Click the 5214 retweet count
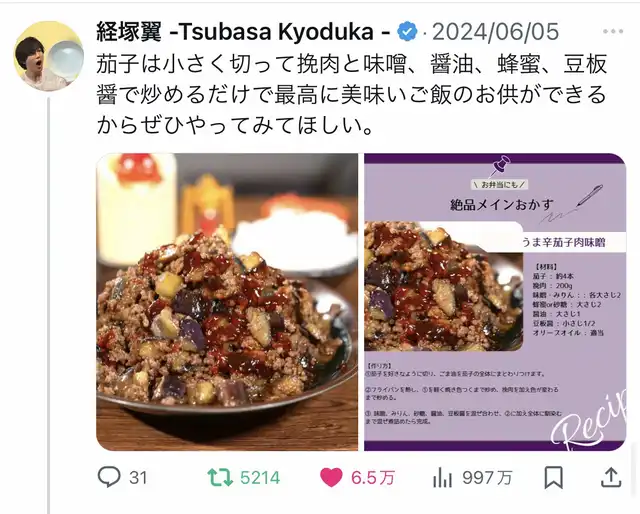 coord(260,477)
